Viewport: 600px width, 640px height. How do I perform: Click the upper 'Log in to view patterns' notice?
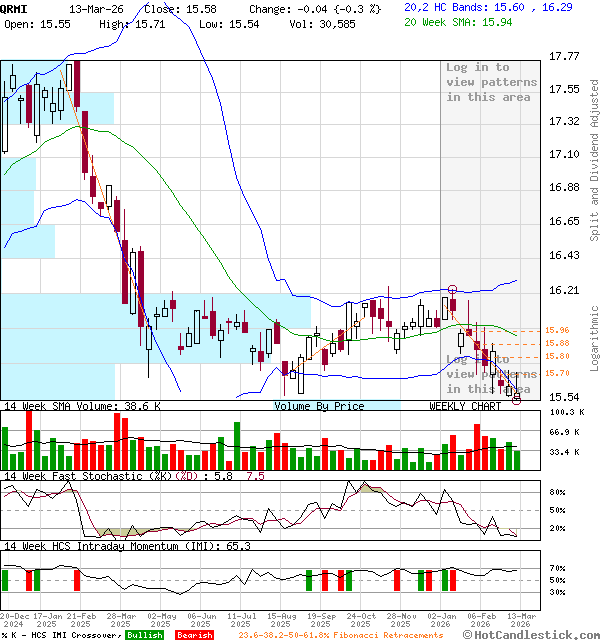[x=491, y=82]
